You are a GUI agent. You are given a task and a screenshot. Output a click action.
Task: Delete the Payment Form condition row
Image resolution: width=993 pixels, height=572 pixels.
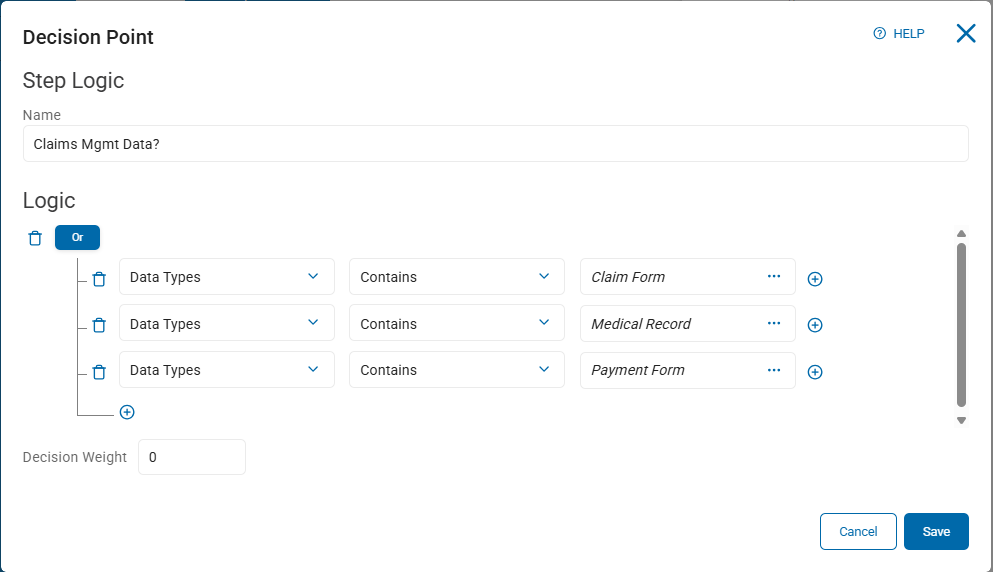click(99, 372)
